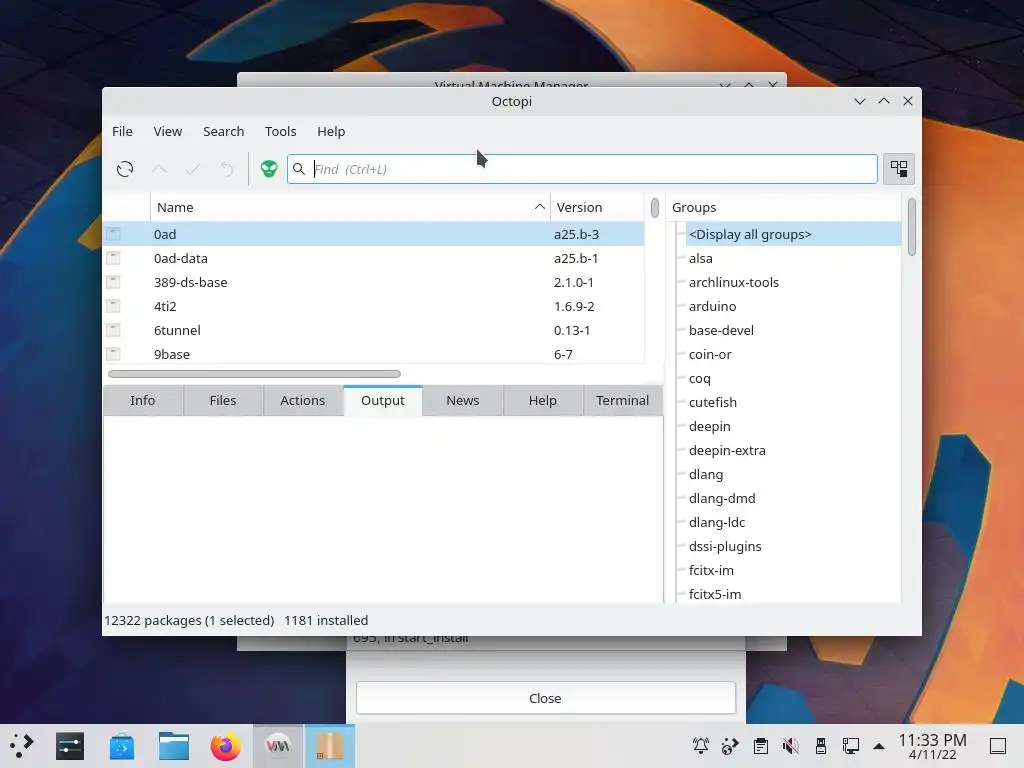Open Discover software store in taskbar

pyautogui.click(x=122, y=746)
